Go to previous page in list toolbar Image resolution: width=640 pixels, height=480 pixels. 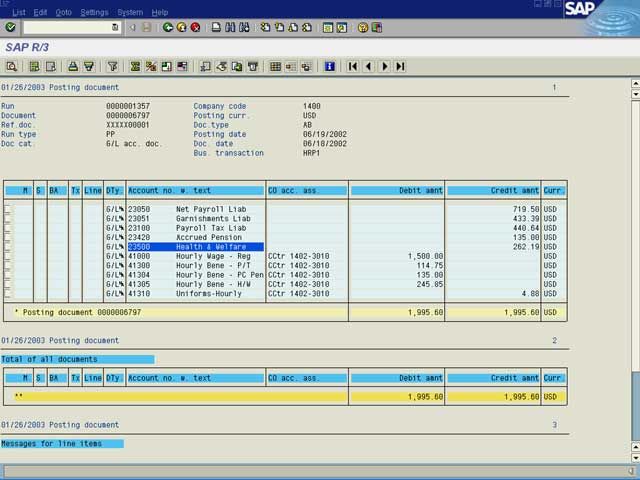pyautogui.click(x=369, y=66)
